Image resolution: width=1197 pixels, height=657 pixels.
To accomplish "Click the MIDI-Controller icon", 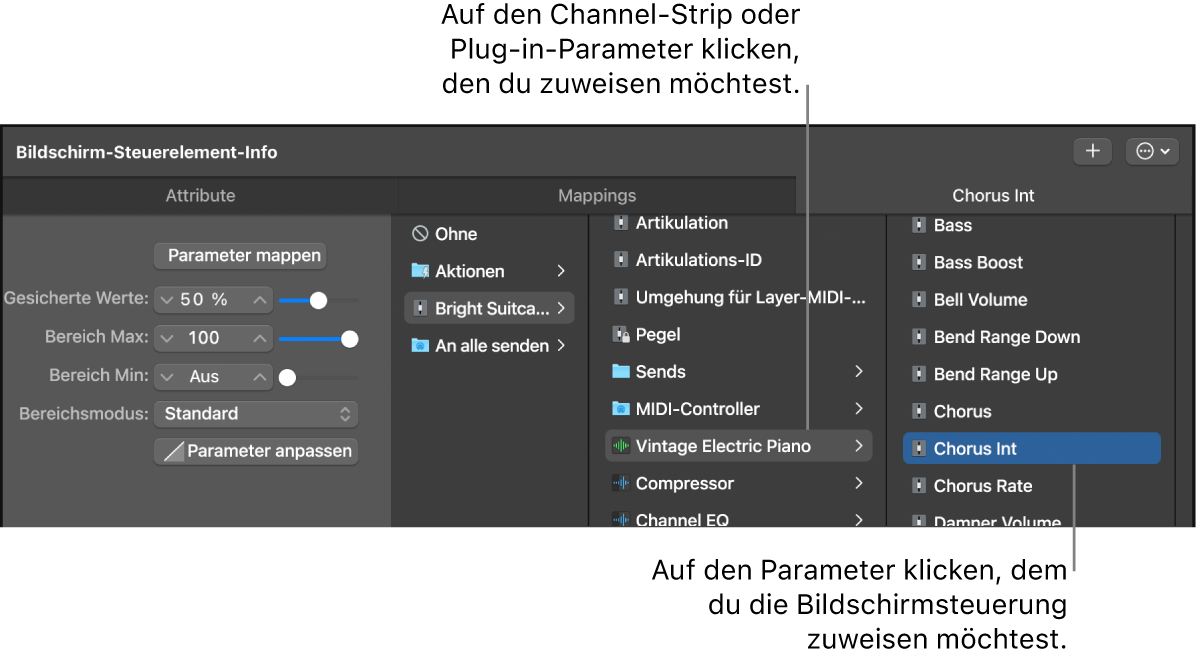I will (621, 408).
